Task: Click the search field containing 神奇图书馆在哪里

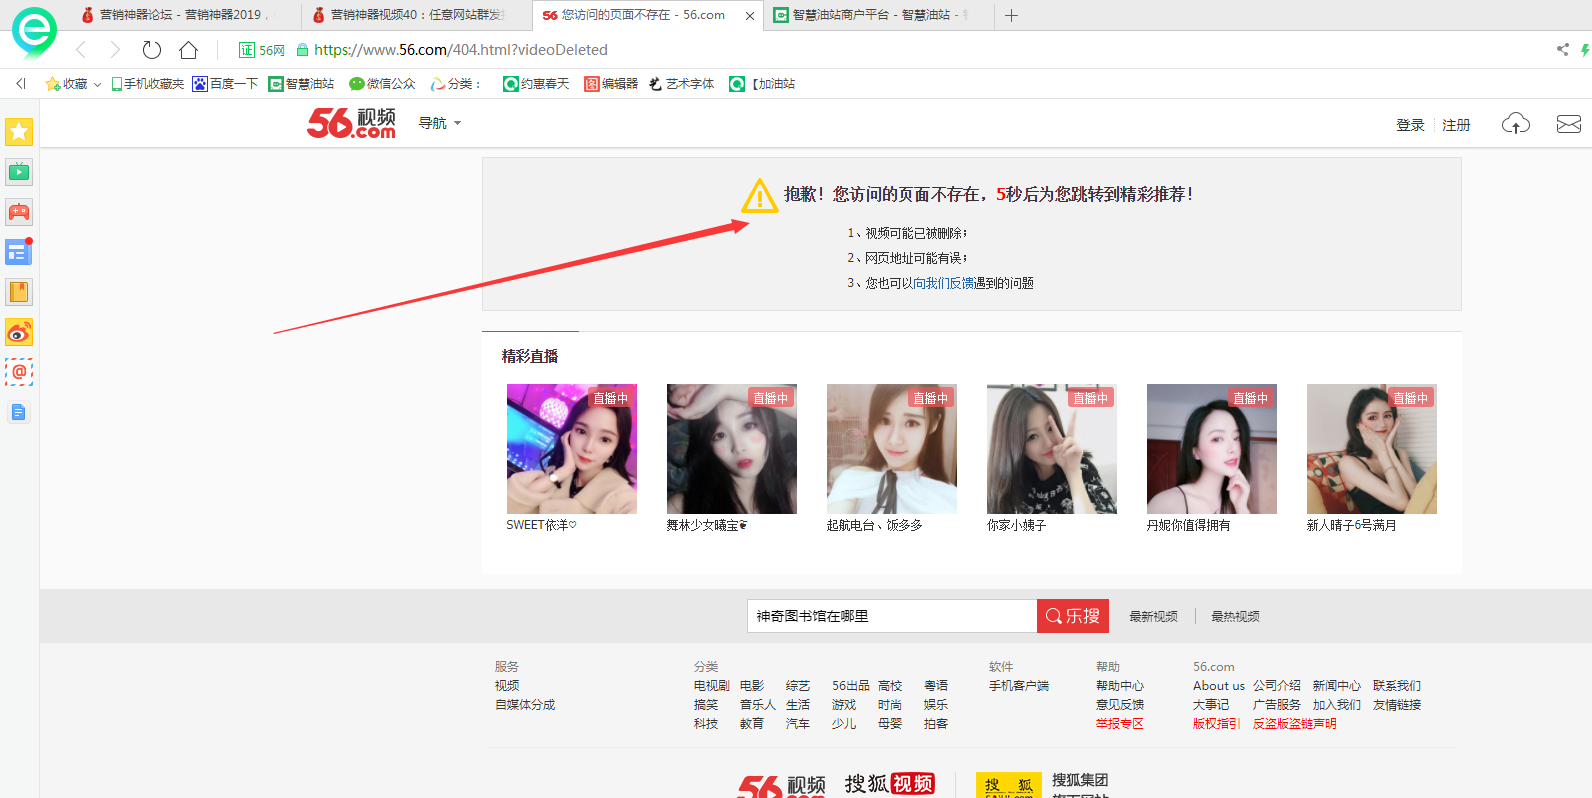Action: coord(891,616)
